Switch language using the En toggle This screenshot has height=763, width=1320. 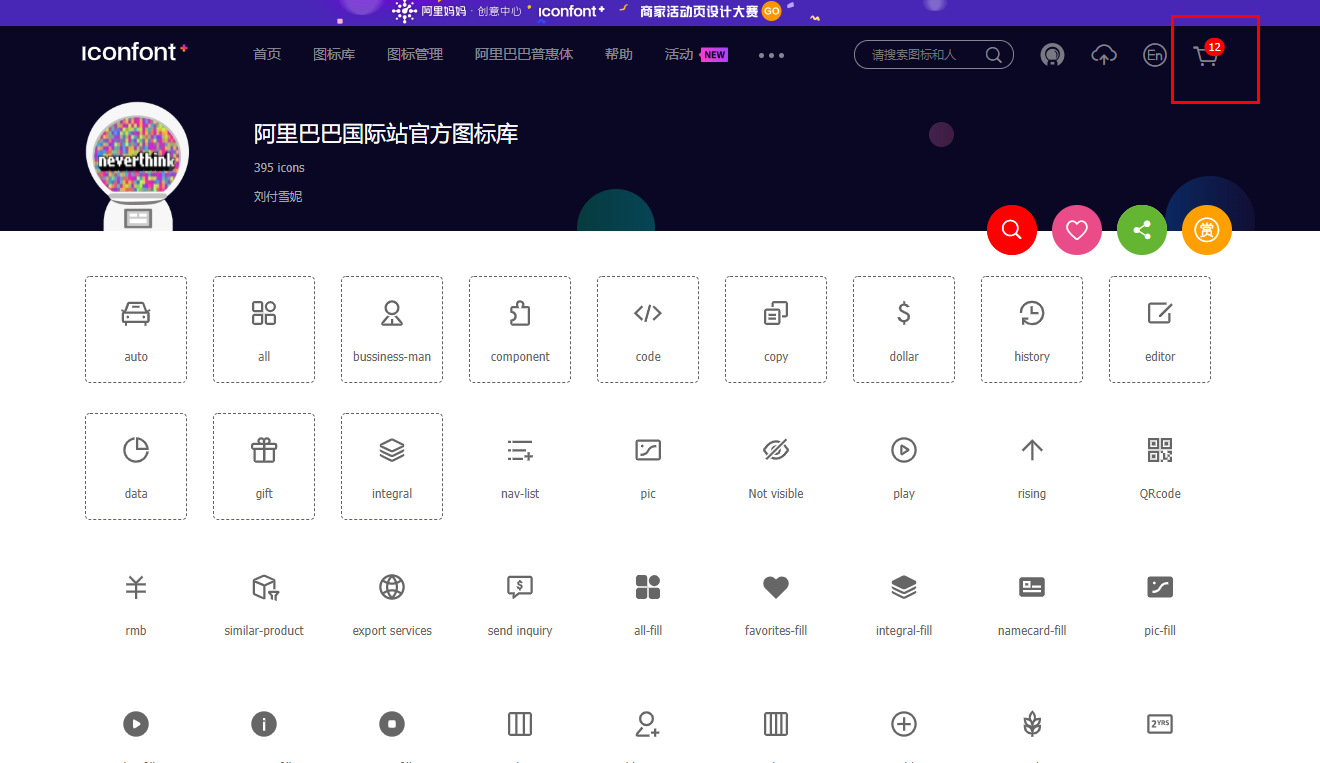click(1154, 55)
